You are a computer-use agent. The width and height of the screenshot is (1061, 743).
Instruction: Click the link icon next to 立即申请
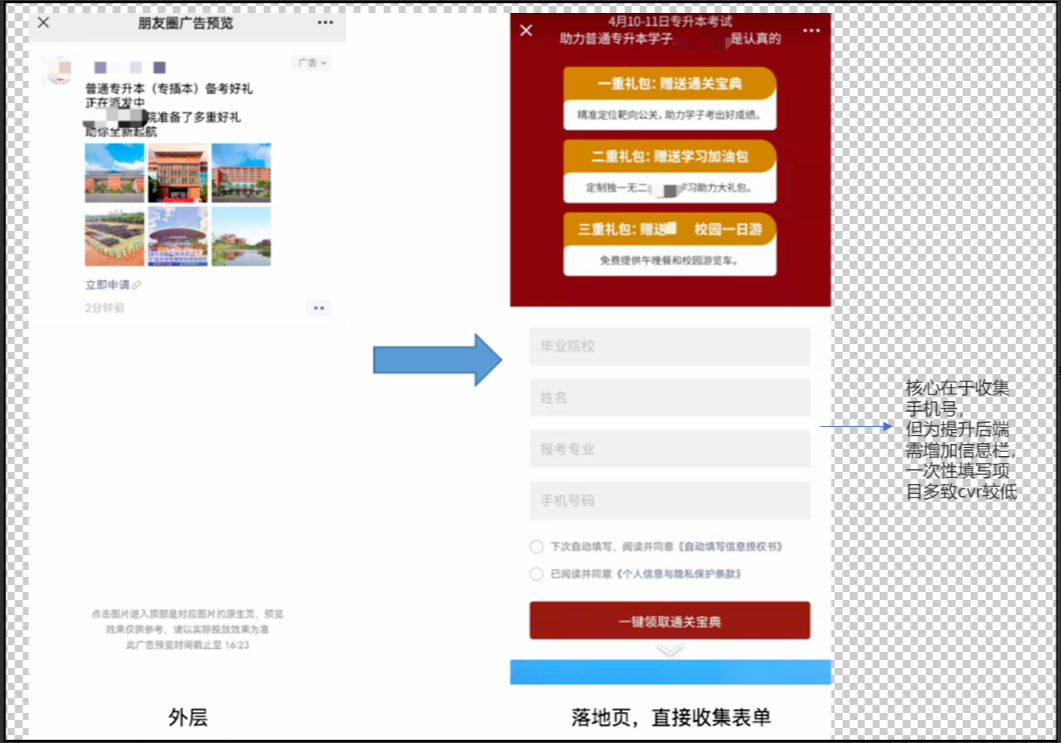click(137, 286)
